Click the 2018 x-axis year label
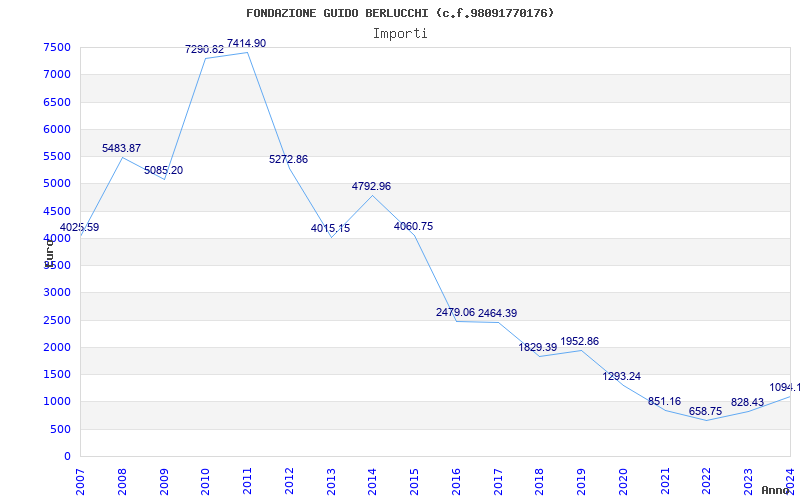 540,481
